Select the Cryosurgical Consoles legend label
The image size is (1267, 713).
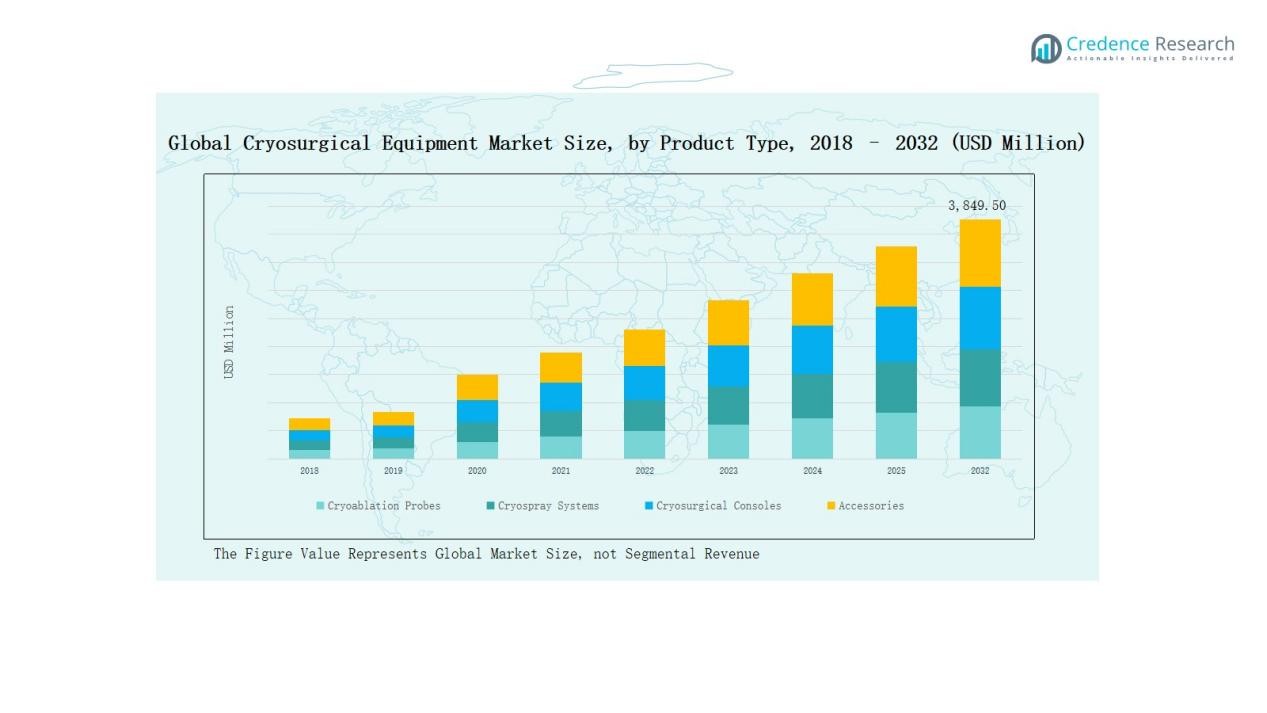coord(718,506)
